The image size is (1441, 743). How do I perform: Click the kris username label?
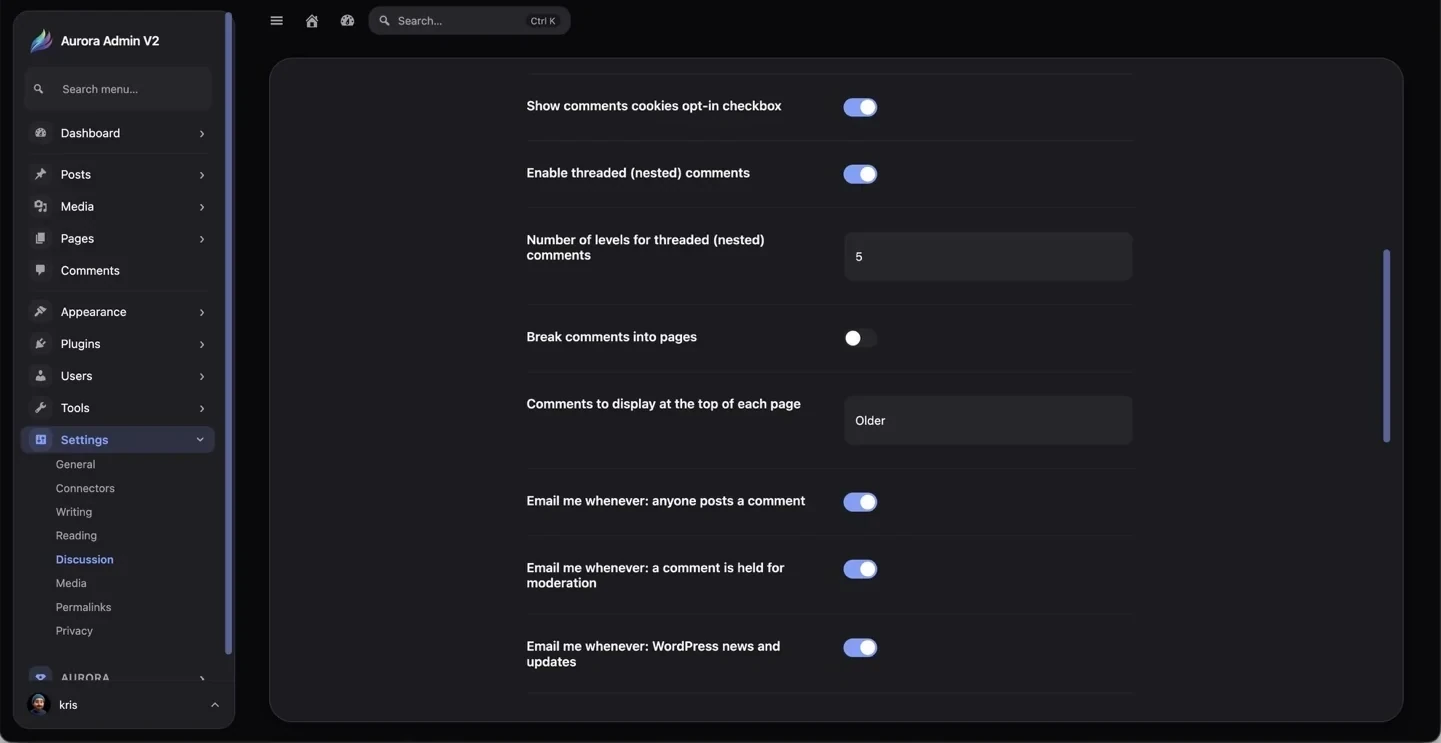click(x=68, y=705)
